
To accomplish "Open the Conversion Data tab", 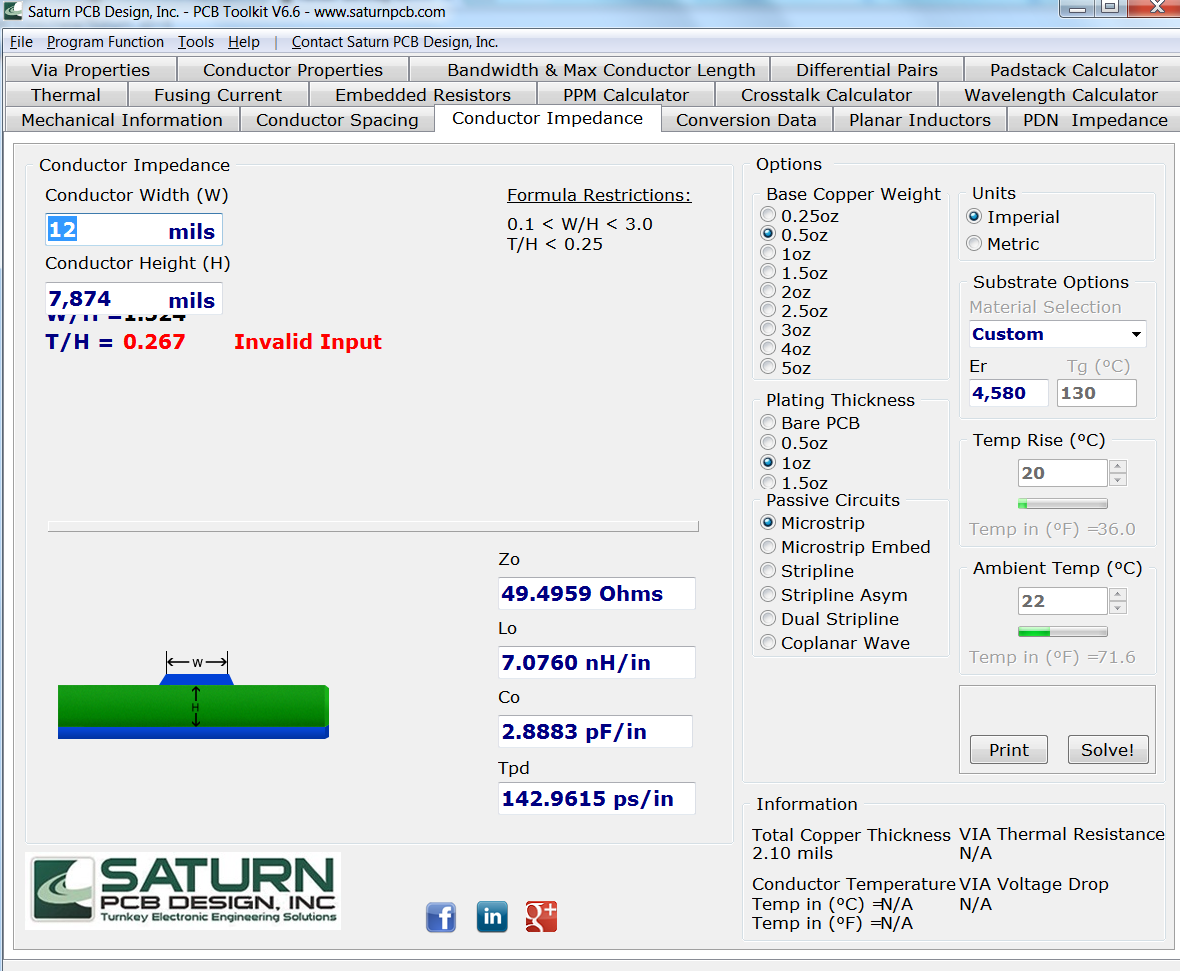I will click(746, 120).
